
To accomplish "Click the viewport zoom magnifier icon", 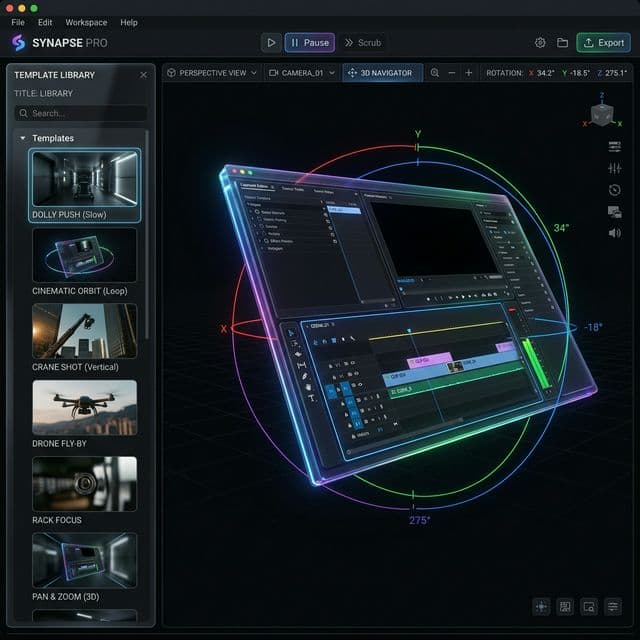I will point(435,73).
